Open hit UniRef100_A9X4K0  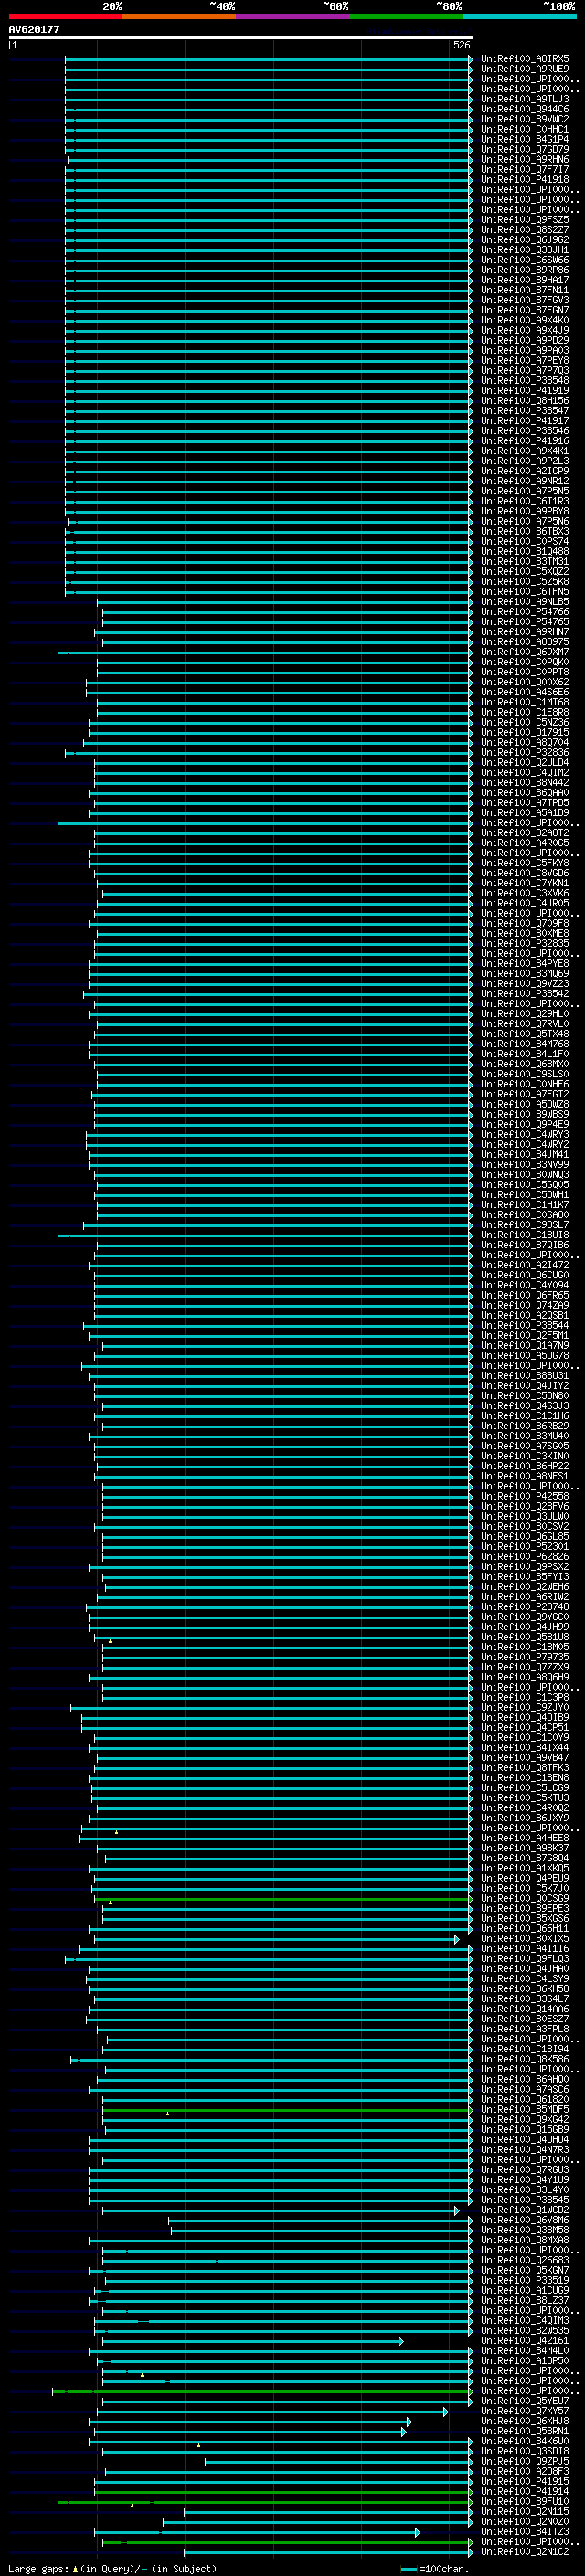pyautogui.click(x=525, y=320)
